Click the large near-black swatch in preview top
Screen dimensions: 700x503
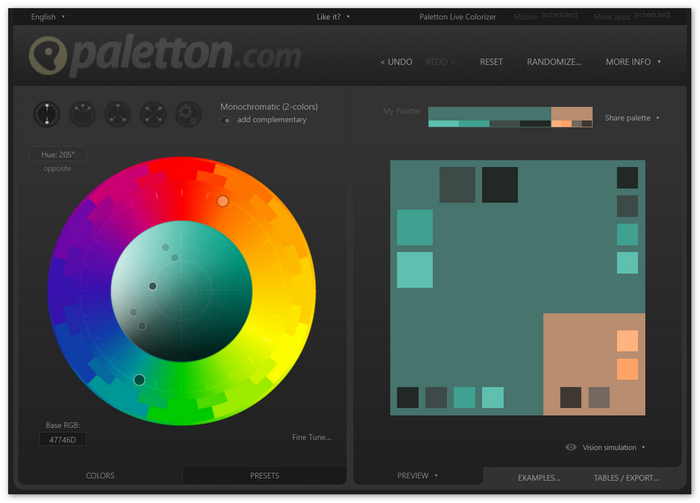click(x=500, y=185)
